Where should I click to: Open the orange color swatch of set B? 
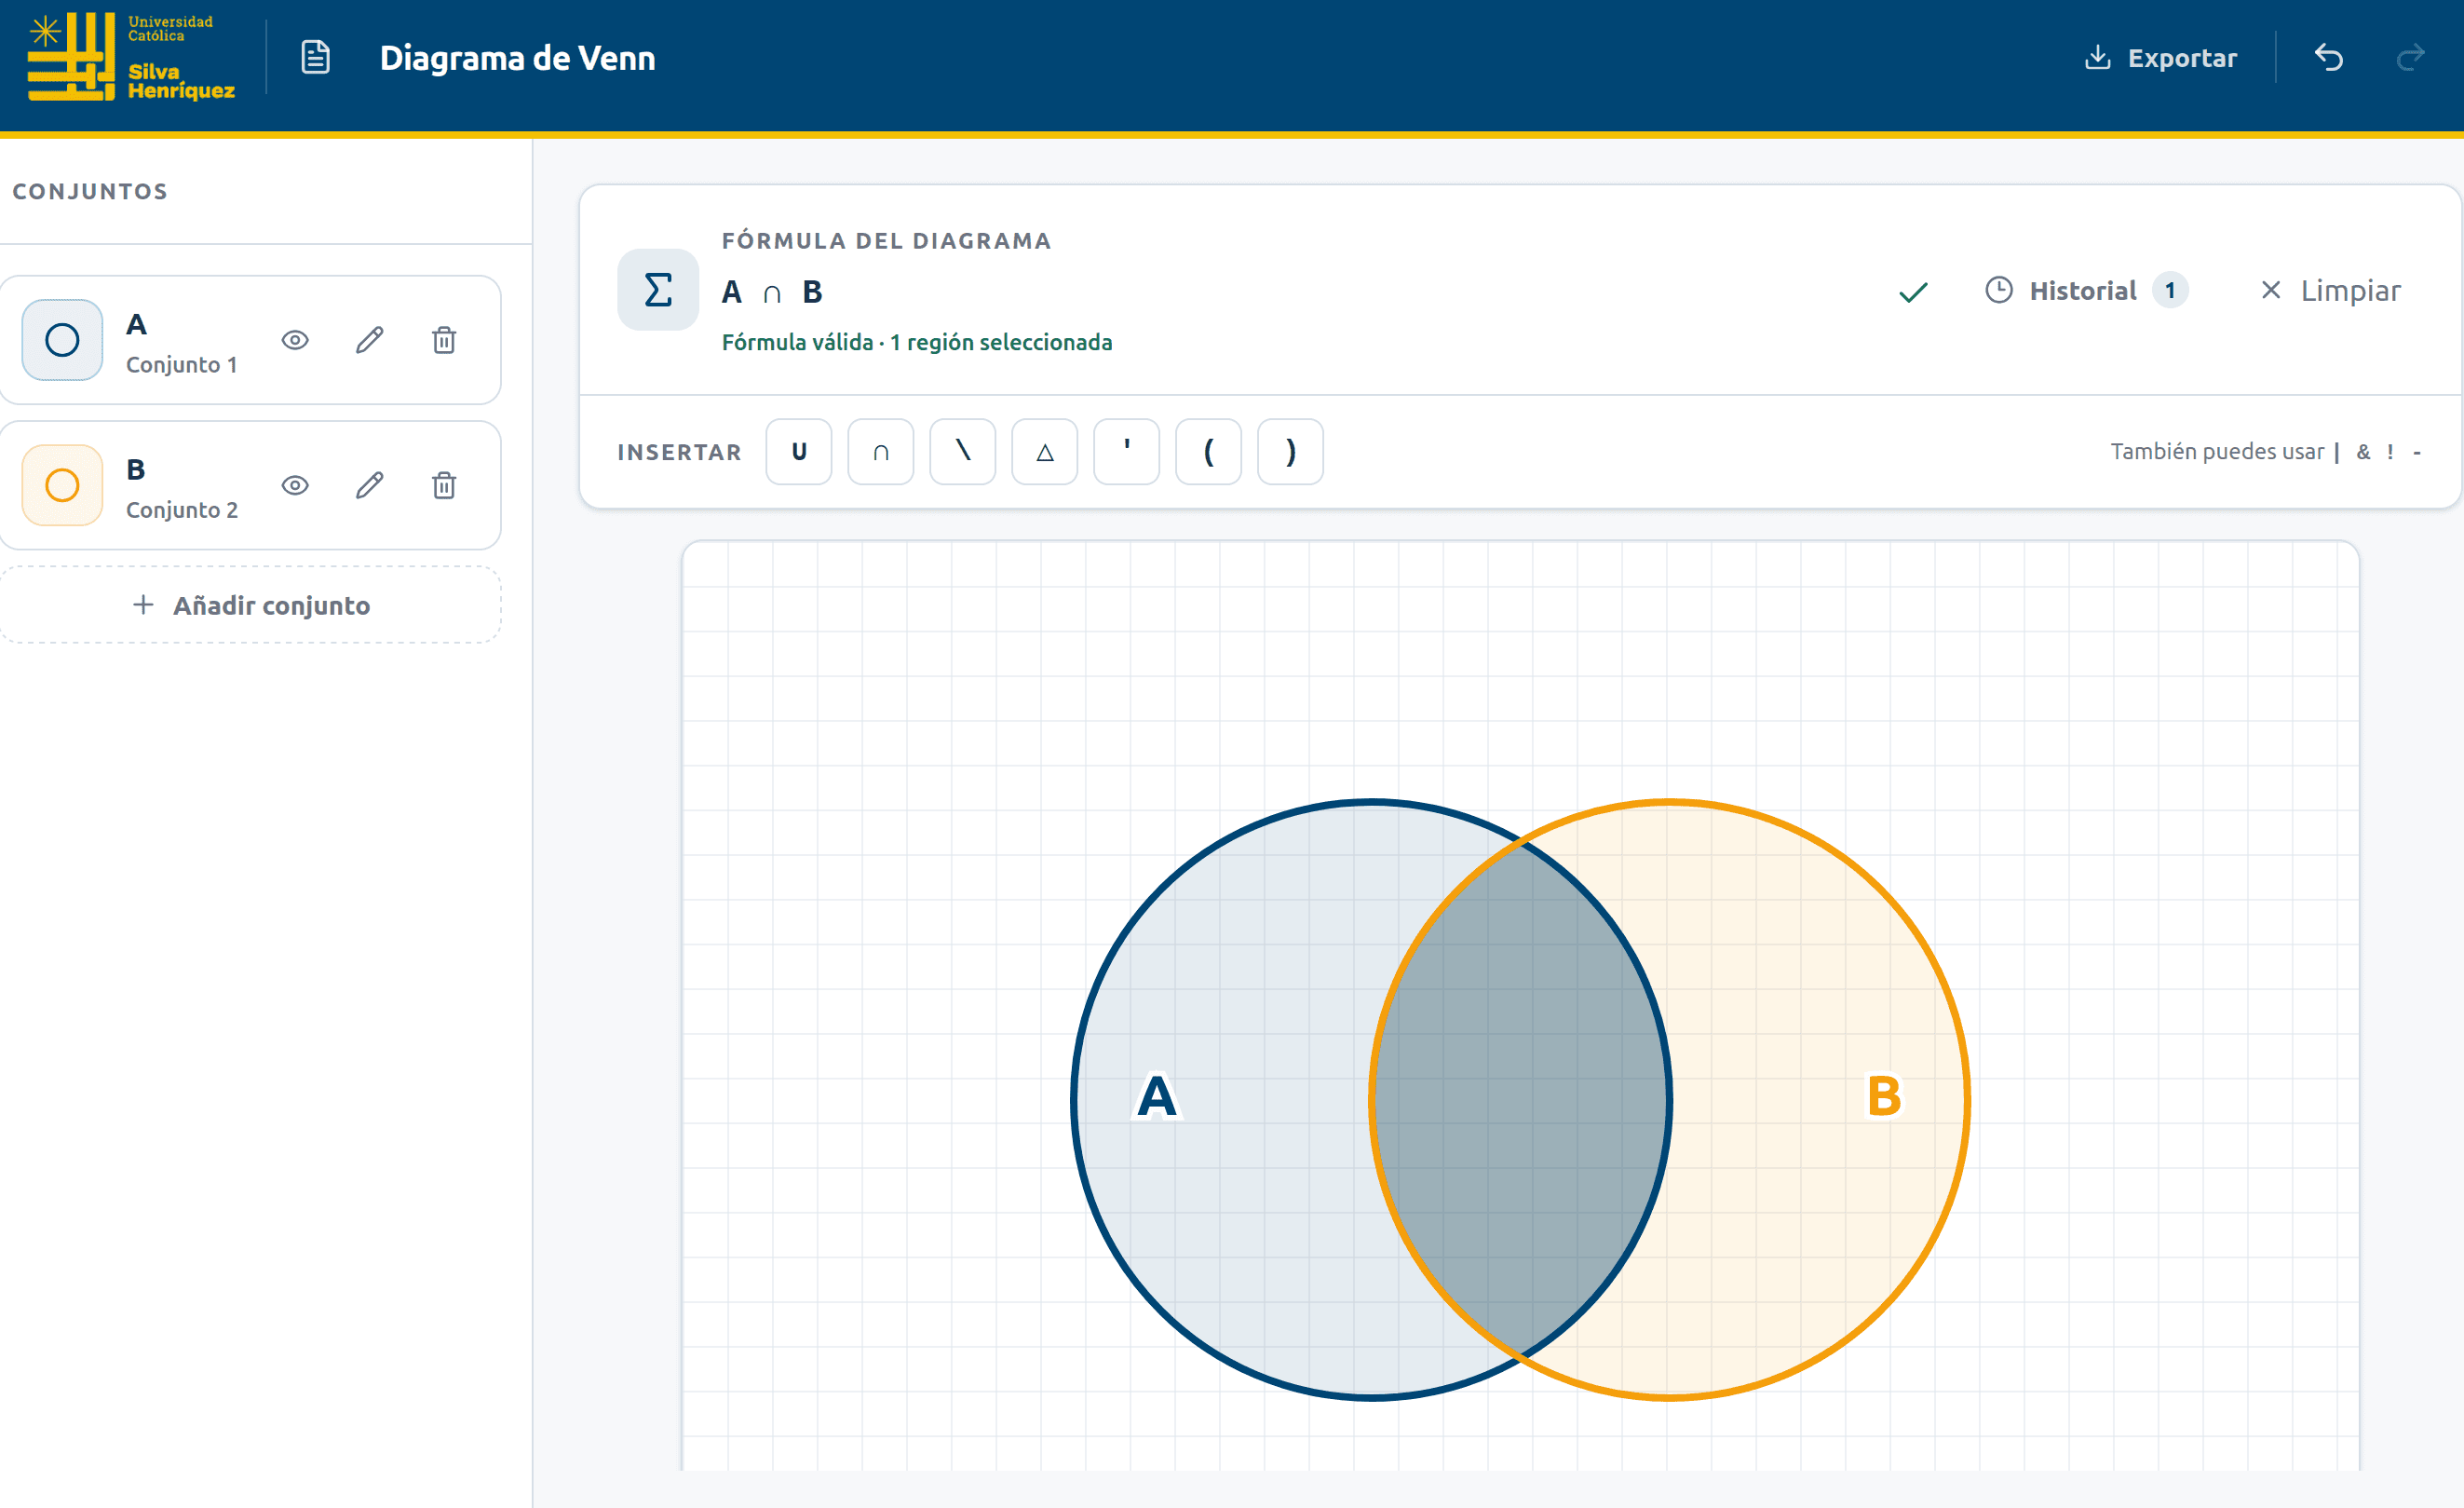[x=62, y=485]
